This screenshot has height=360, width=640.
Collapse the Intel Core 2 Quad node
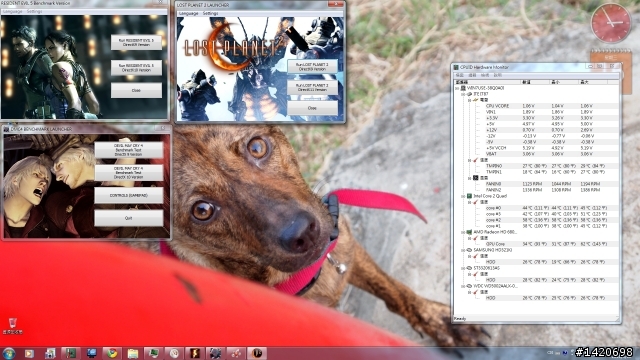463,196
